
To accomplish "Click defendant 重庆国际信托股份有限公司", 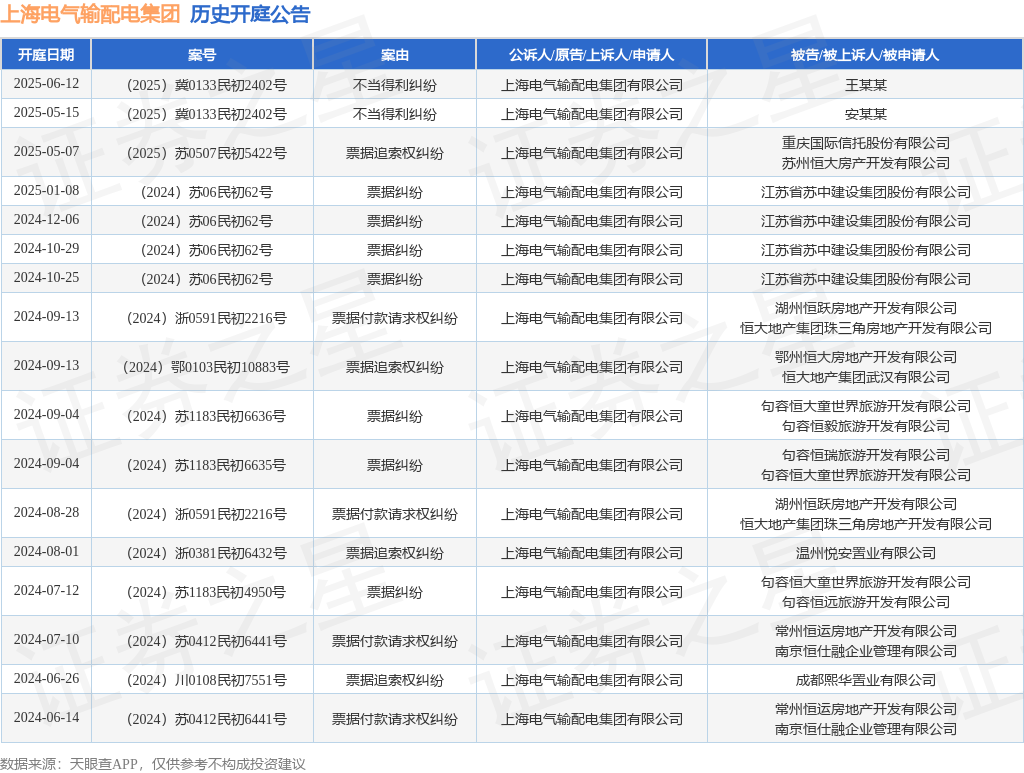I will [x=865, y=143].
